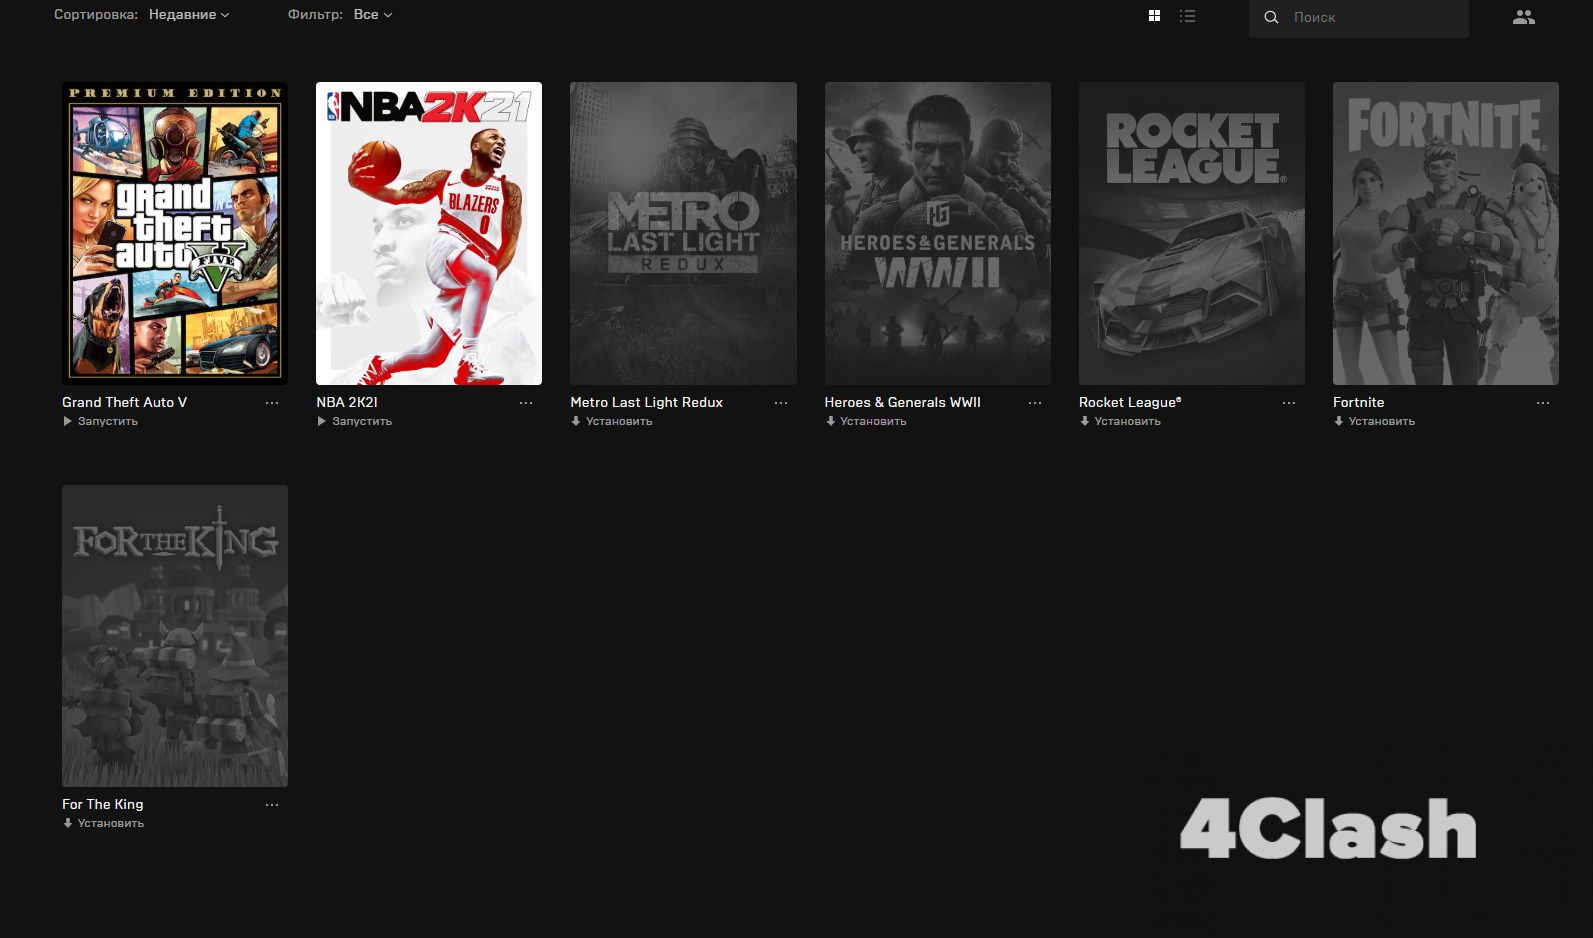The height and width of the screenshot is (938, 1593).
Task: Click the Сортировка label text
Action: [96, 15]
